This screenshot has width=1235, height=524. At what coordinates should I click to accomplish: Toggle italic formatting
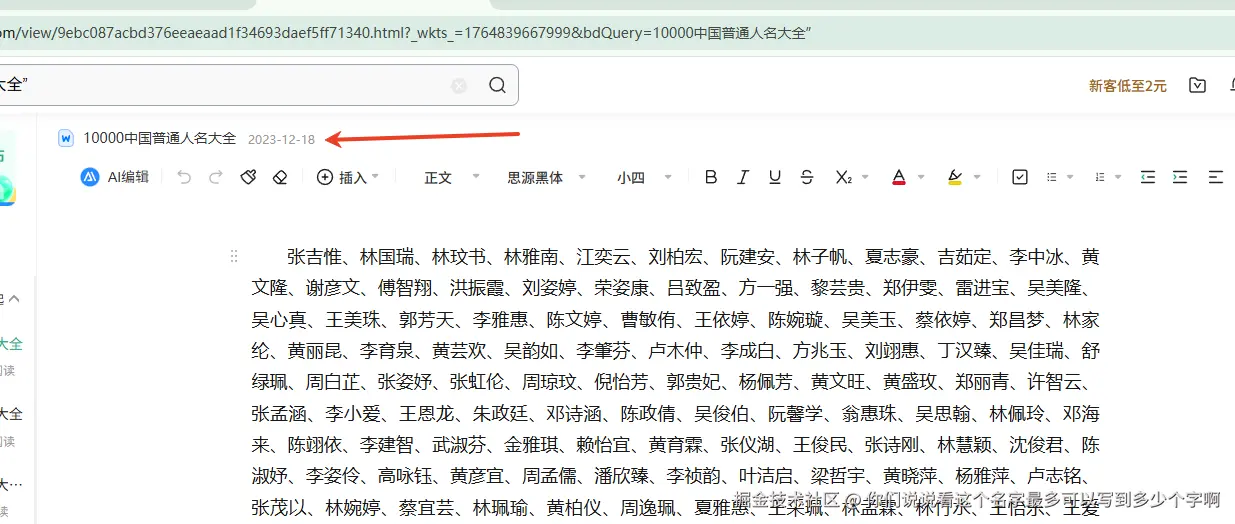(x=743, y=177)
